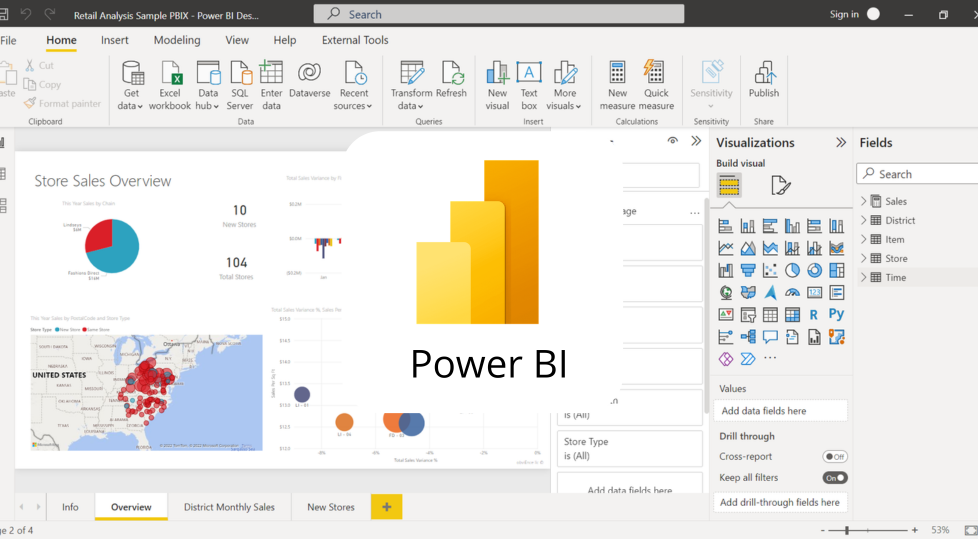
Task: Go to District Monthly Sales page
Action: point(229,507)
